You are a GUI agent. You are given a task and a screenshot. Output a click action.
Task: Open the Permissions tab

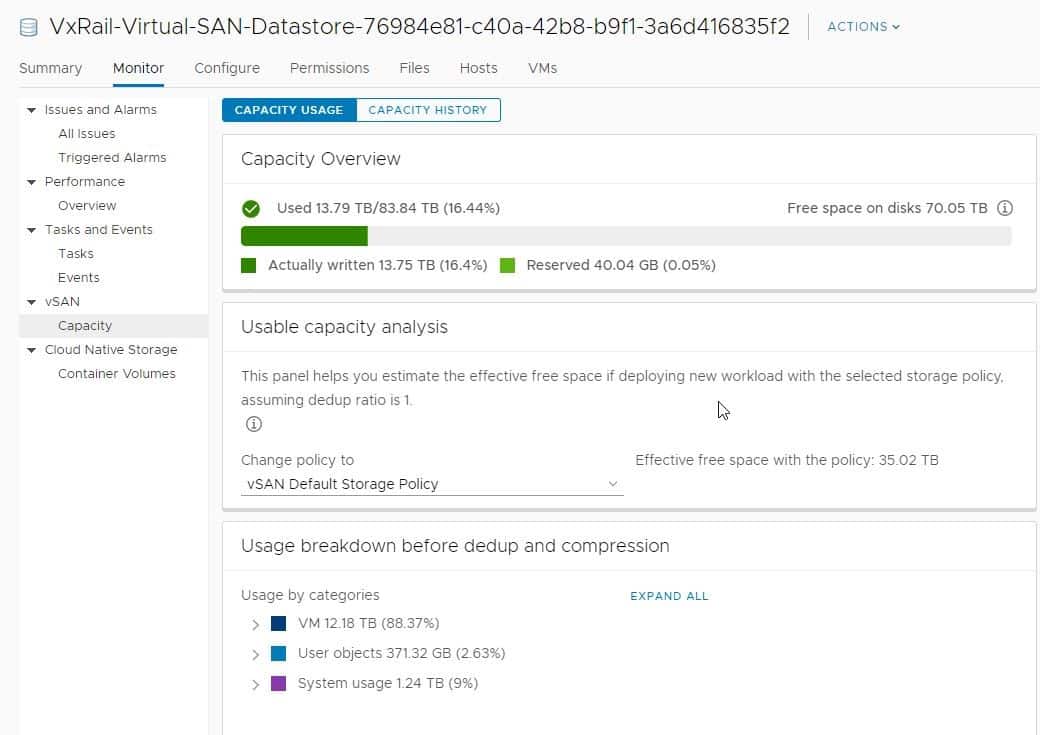click(x=329, y=68)
